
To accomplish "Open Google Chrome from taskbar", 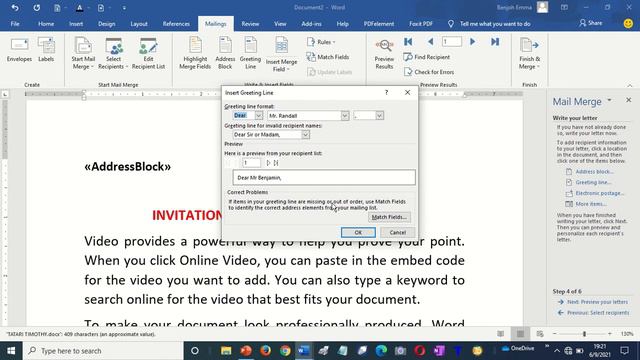I will coord(285,351).
